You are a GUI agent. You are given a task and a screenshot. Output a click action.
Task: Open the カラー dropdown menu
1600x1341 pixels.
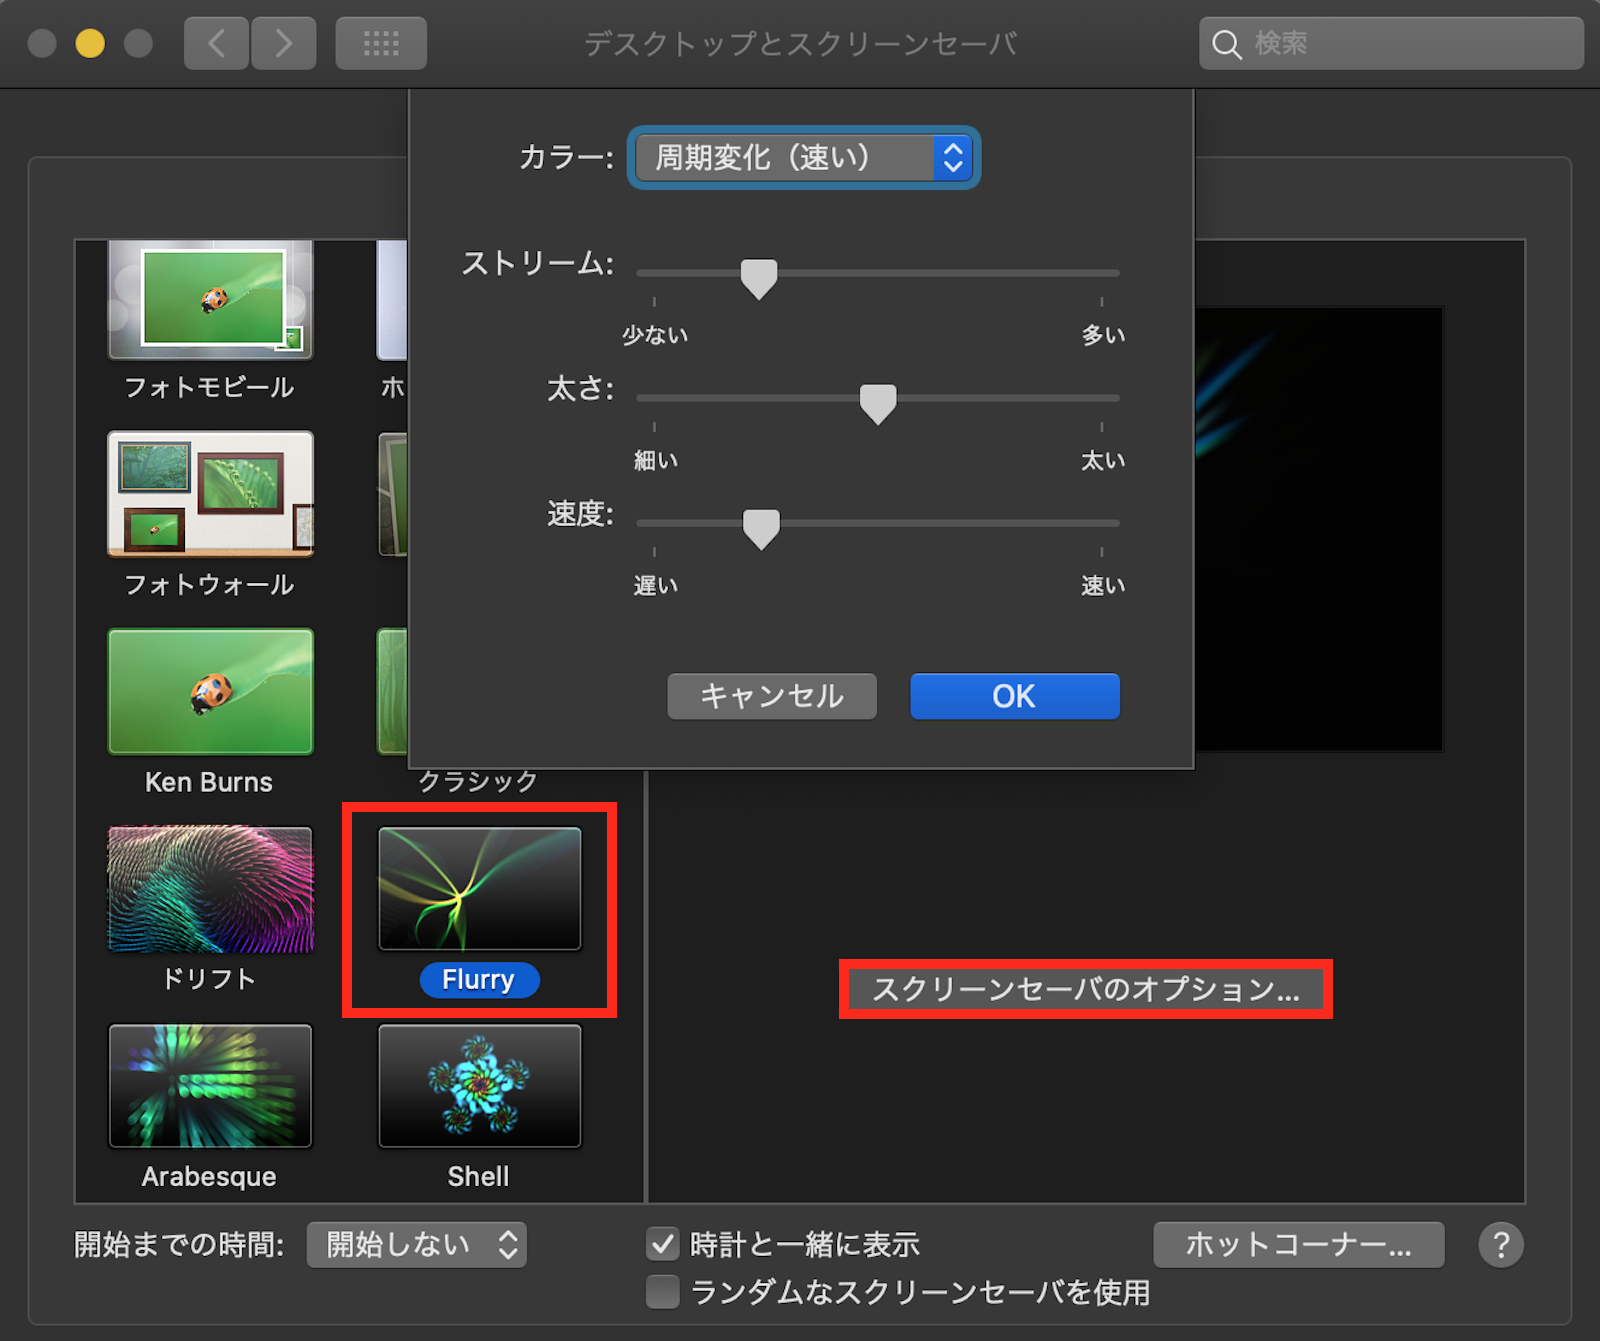coord(803,158)
